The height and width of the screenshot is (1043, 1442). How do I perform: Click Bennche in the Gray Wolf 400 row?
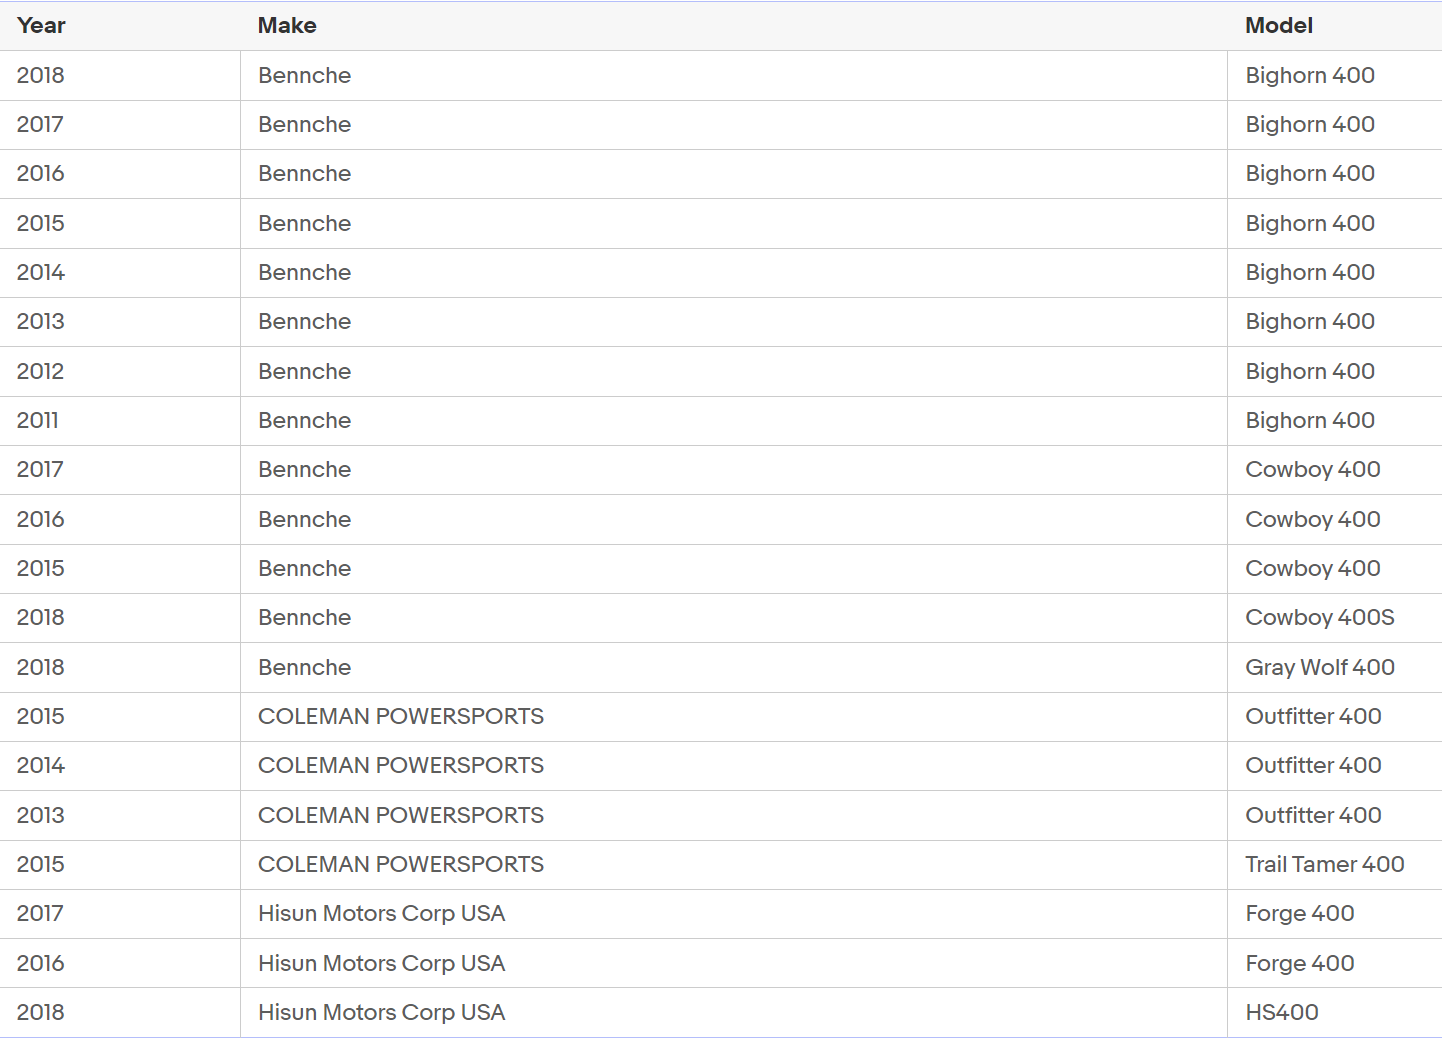(305, 667)
